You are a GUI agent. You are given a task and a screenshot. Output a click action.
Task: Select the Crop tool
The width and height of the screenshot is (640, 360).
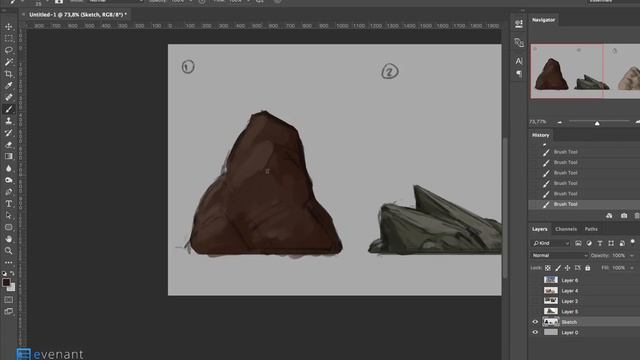tap(9, 74)
